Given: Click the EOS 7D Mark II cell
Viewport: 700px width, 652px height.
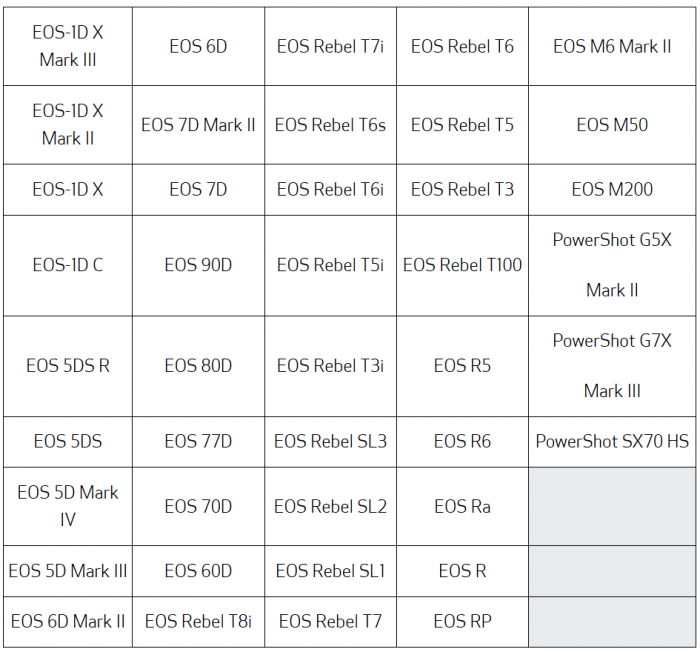Looking at the screenshot, I should pyautogui.click(x=198, y=125).
